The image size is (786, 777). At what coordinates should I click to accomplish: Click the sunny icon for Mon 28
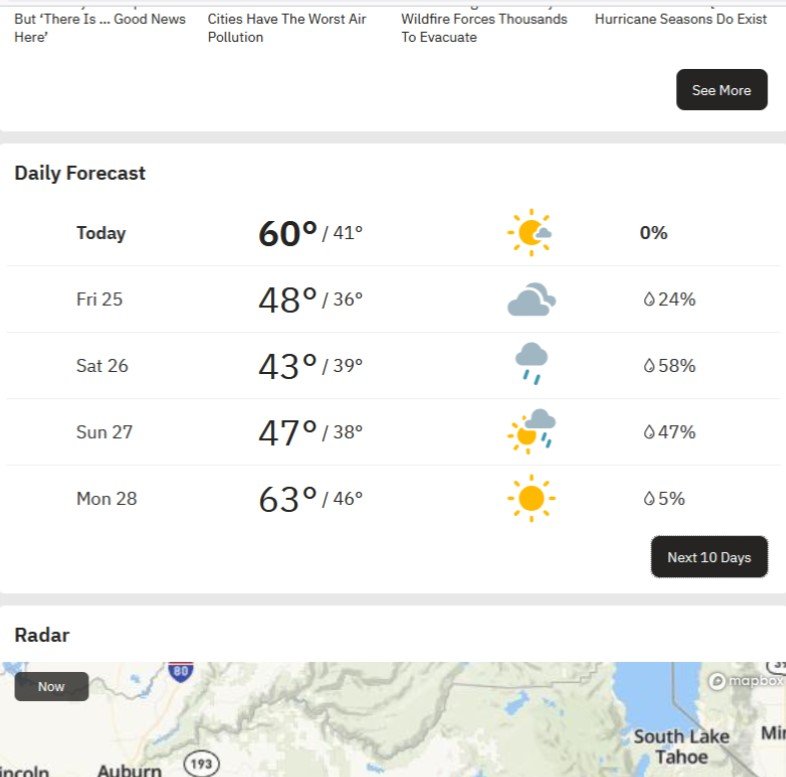point(530,497)
